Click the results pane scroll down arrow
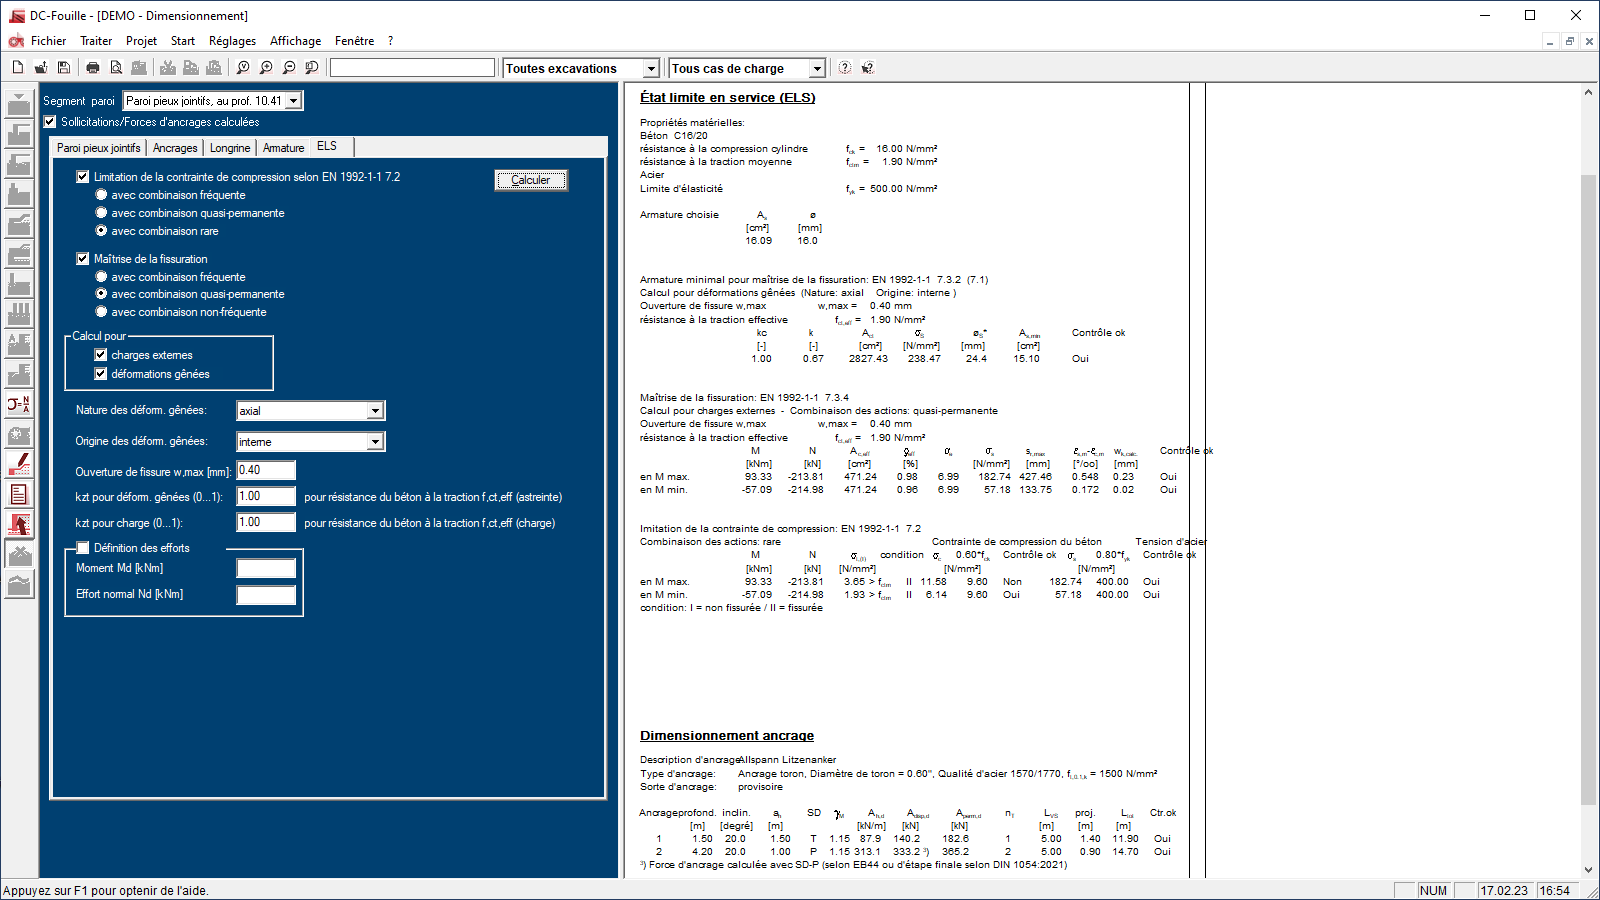Image resolution: width=1600 pixels, height=900 pixels. [1588, 870]
